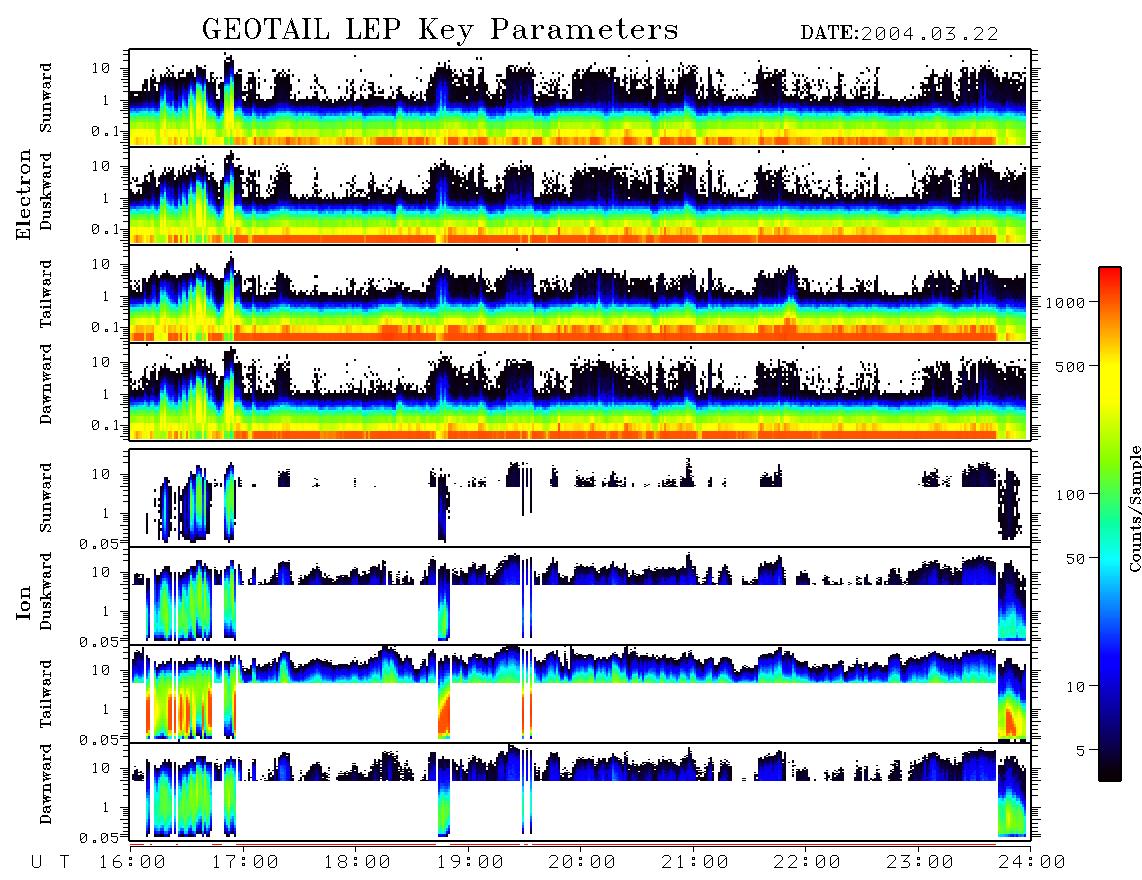Click the colorbar '50' tick label
1142x880 pixels.
coord(1075,558)
